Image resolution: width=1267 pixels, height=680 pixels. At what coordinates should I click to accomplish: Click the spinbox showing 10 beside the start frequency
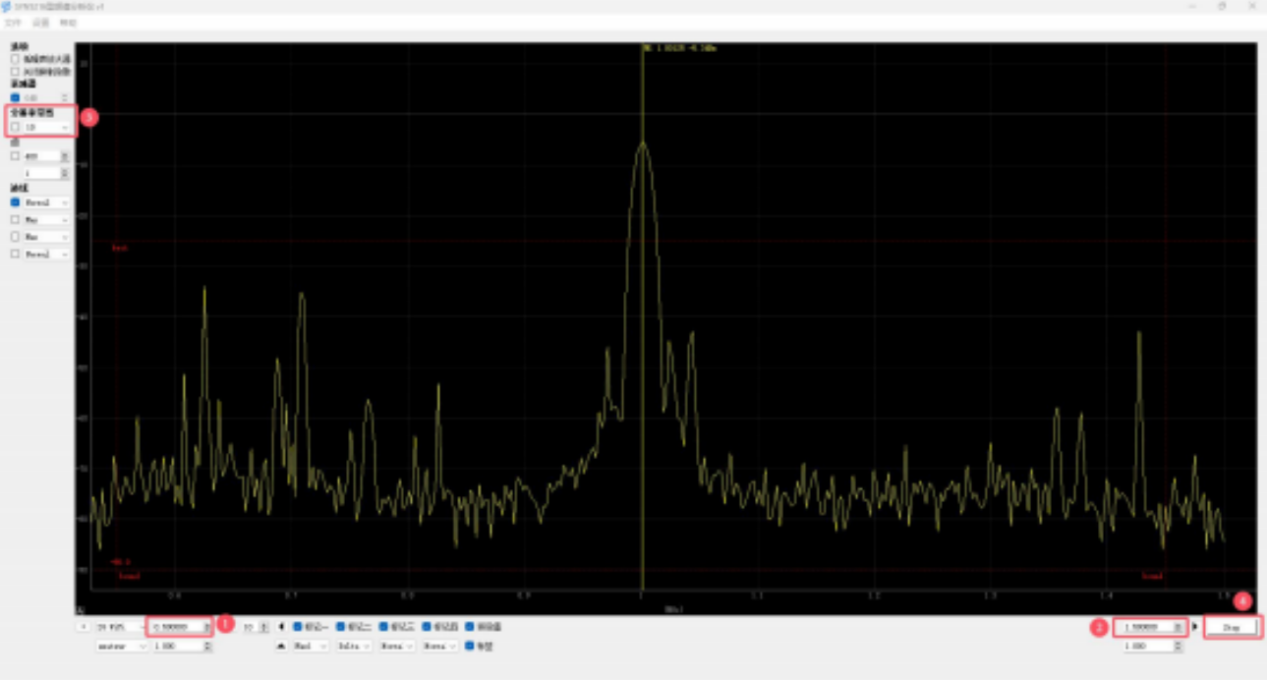pos(254,627)
